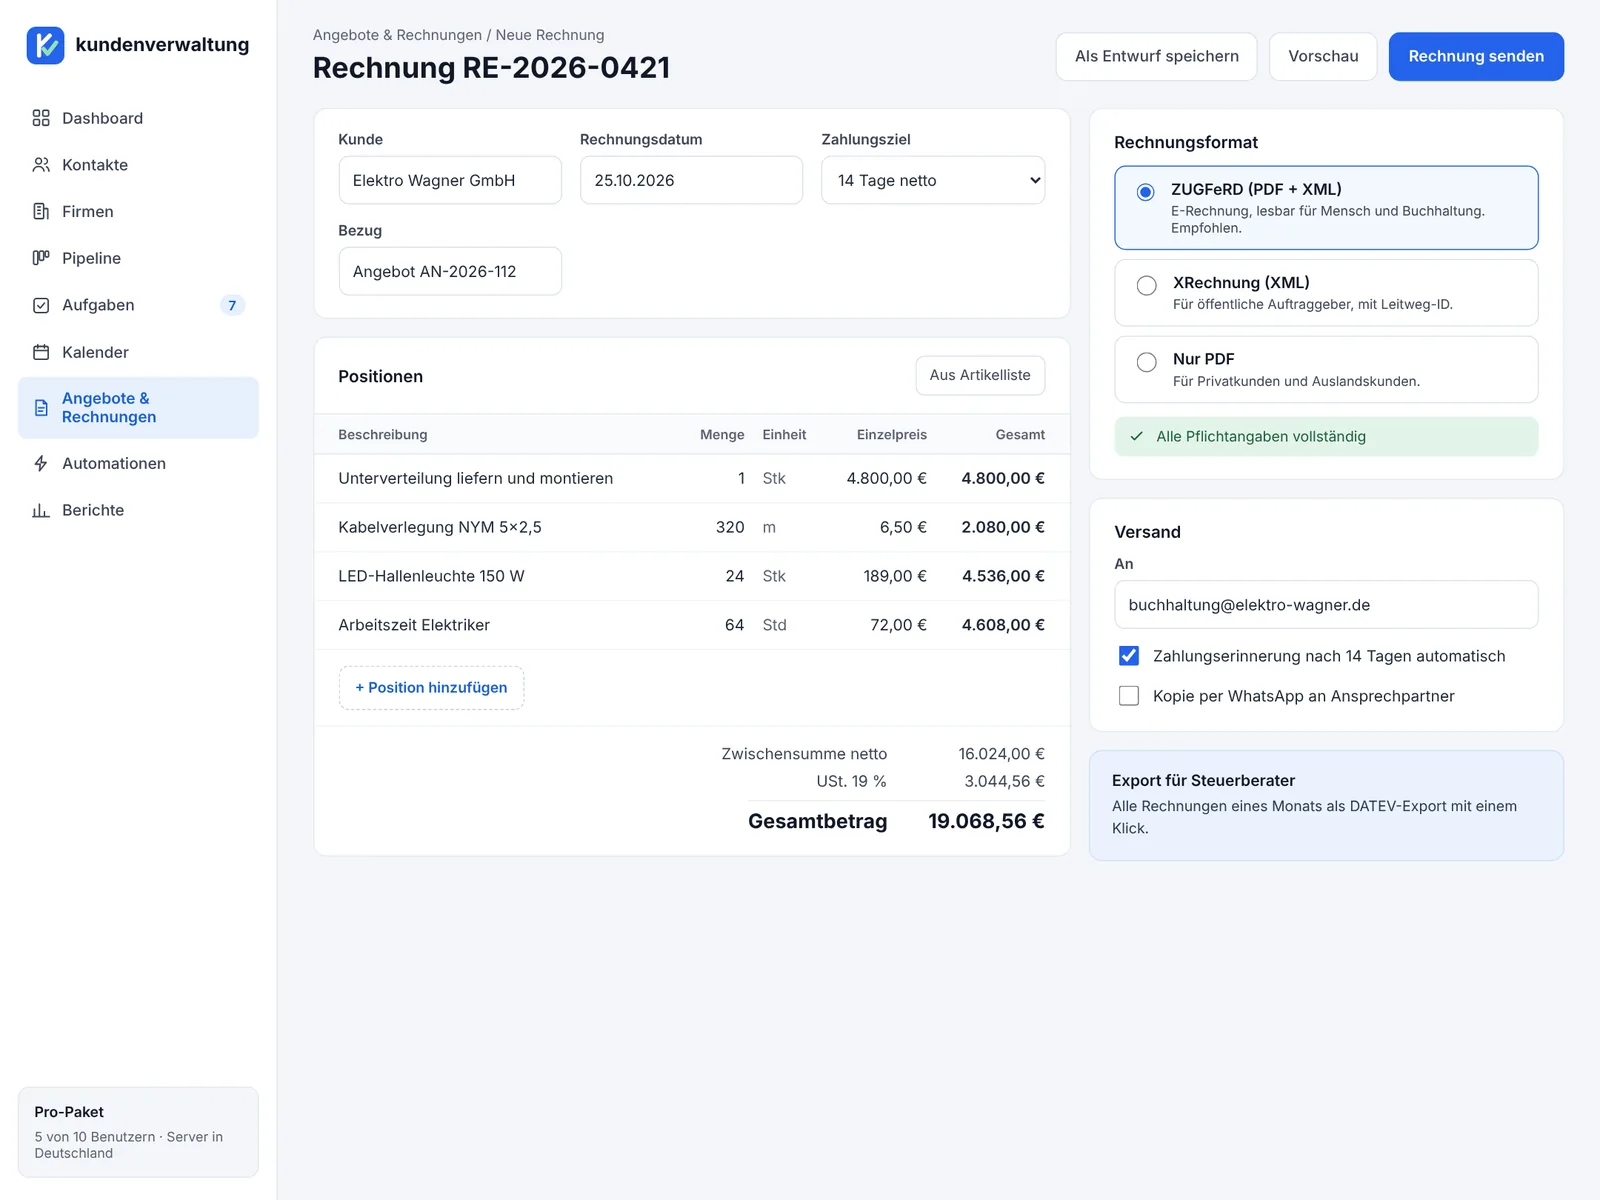Choose the Nur PDF format option
Viewport: 1600px width, 1200px height.
[x=1326, y=369]
